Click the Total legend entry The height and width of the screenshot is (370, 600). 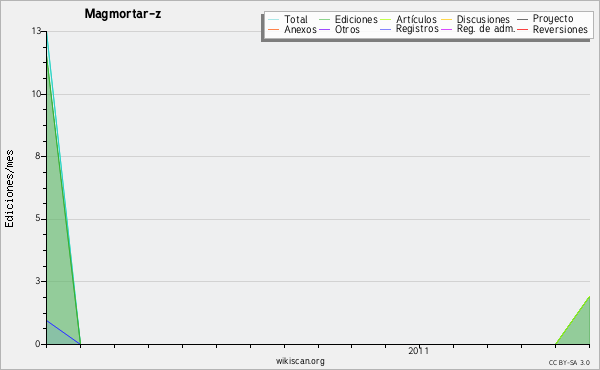[288, 19]
